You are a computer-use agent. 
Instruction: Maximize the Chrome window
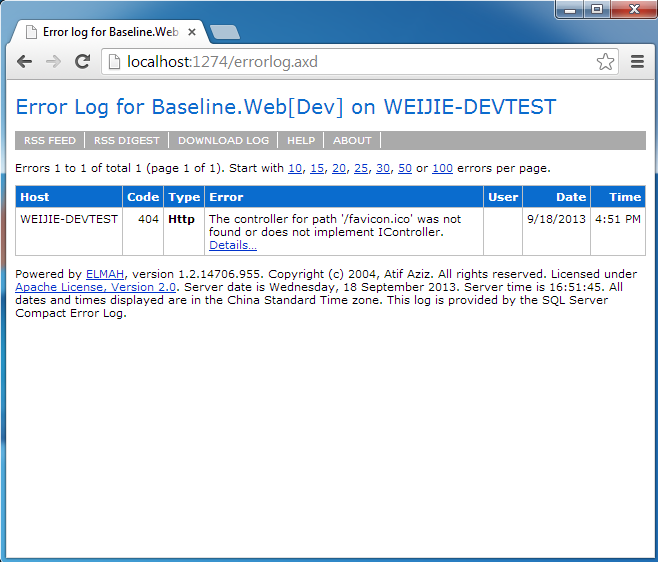[597, 9]
